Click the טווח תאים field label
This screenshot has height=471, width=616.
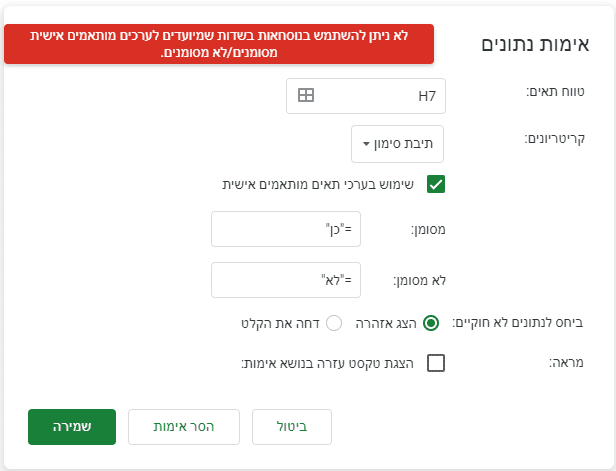(555, 92)
